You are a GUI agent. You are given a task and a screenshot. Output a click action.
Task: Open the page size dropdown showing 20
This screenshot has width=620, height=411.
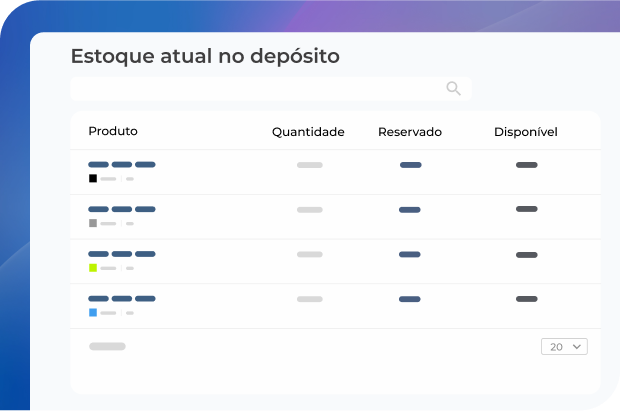click(564, 347)
